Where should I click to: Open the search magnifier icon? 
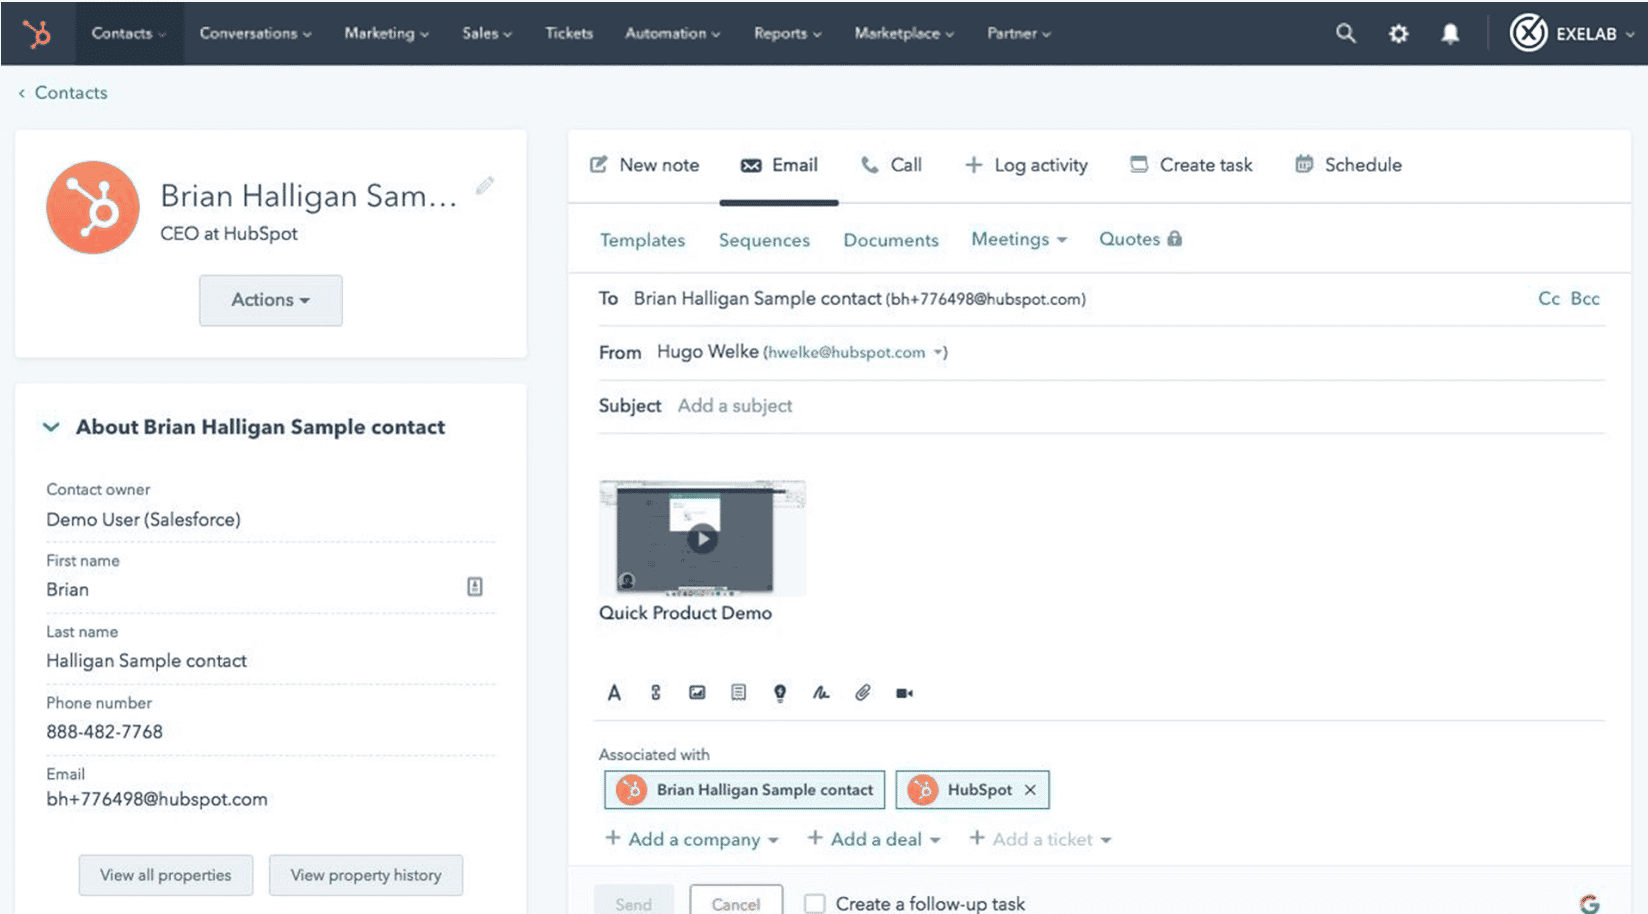point(1346,33)
